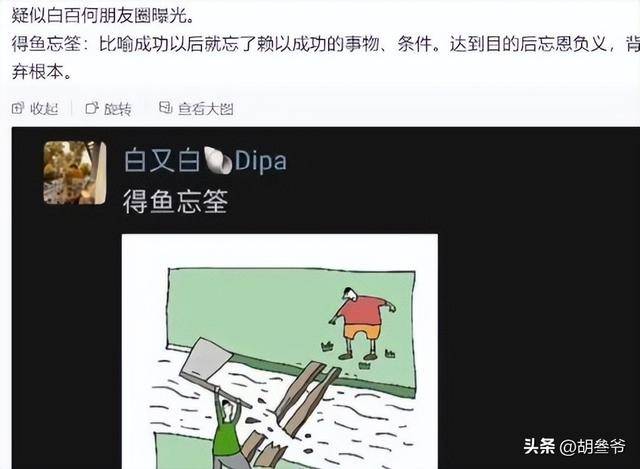
Task: Click the man in red shirt
Action: pos(361,322)
